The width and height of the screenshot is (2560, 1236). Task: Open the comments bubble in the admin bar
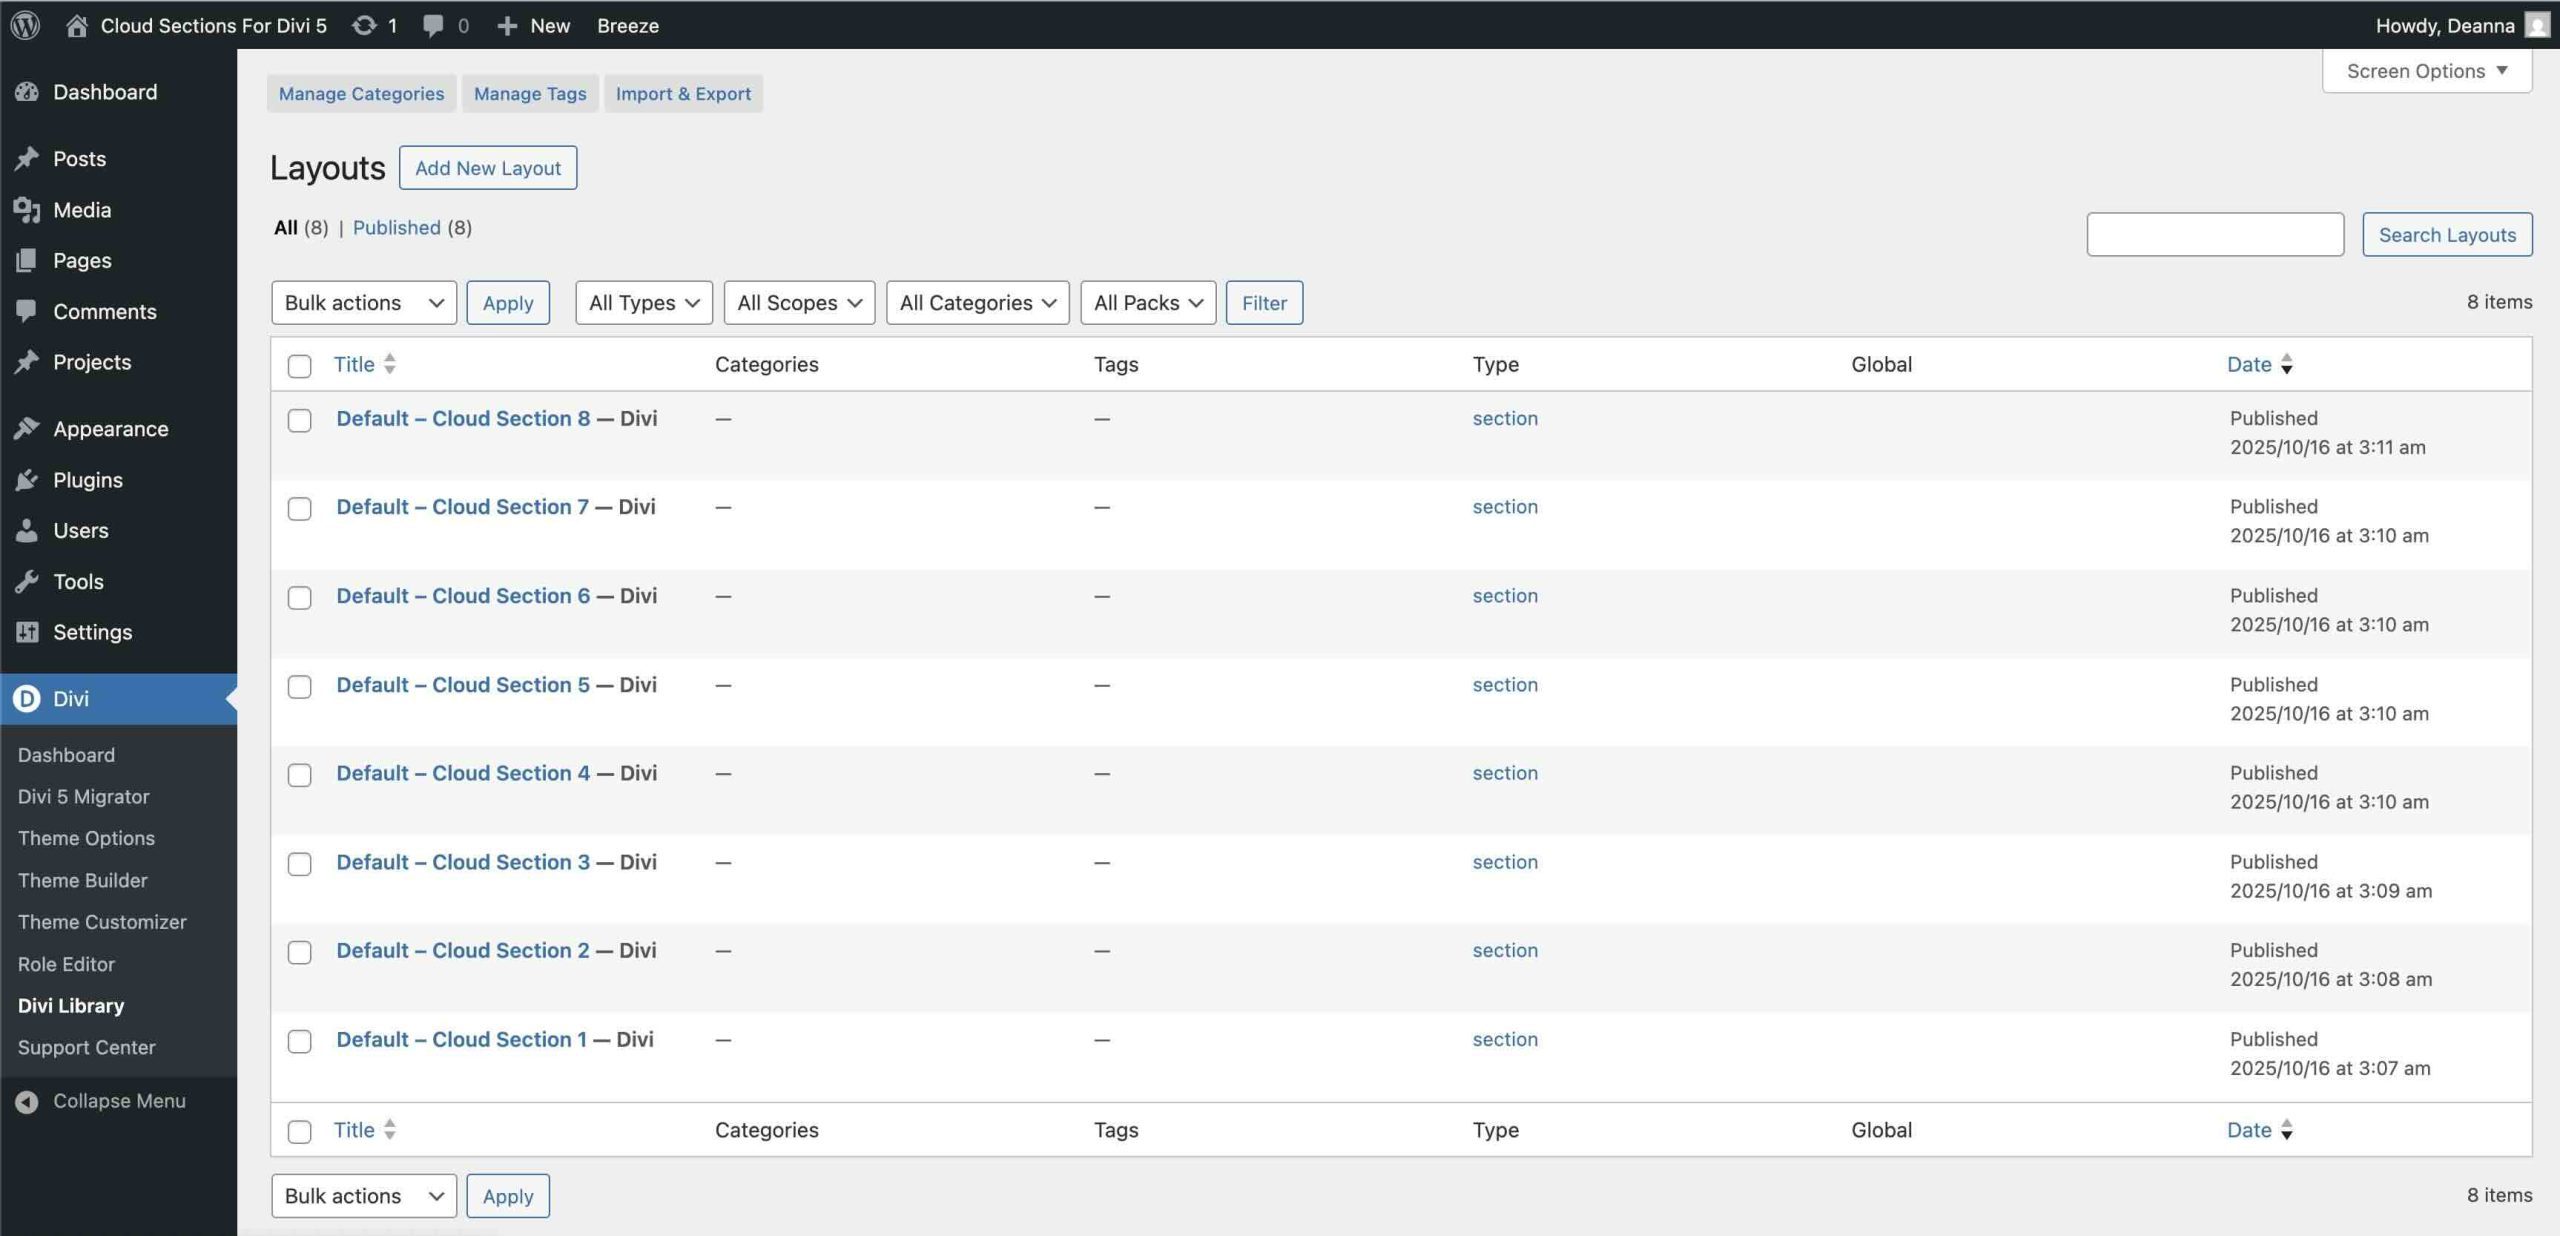point(432,25)
